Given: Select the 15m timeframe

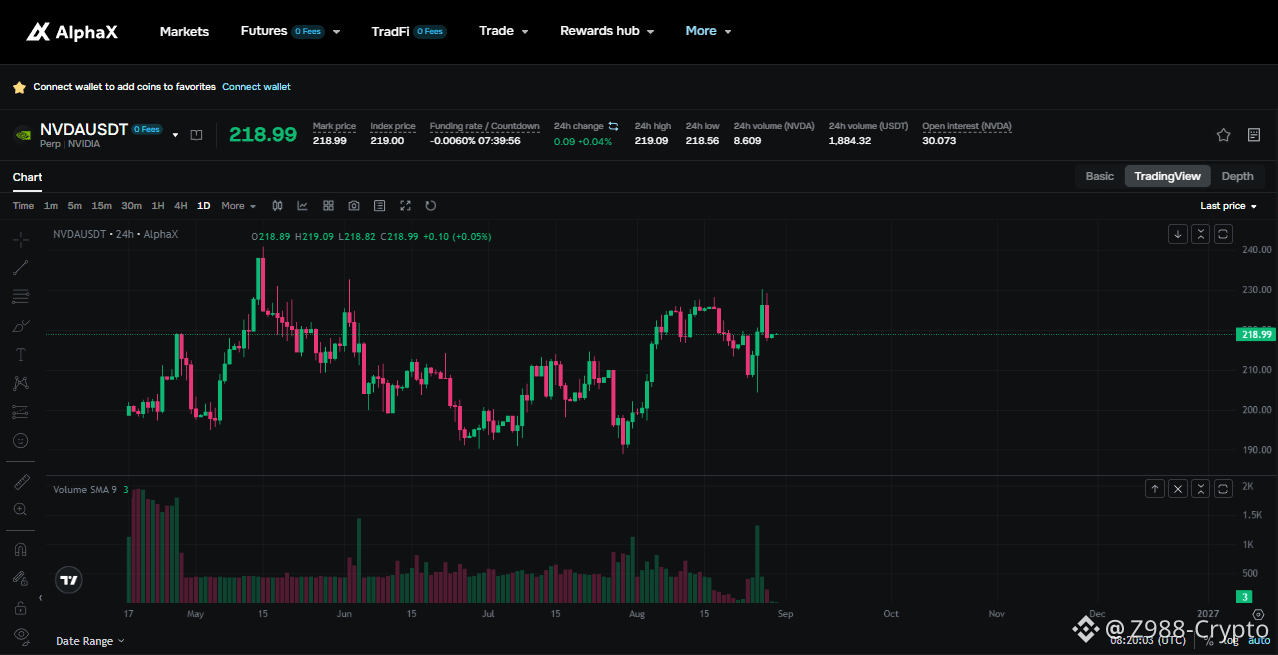Looking at the screenshot, I should pyautogui.click(x=102, y=206).
